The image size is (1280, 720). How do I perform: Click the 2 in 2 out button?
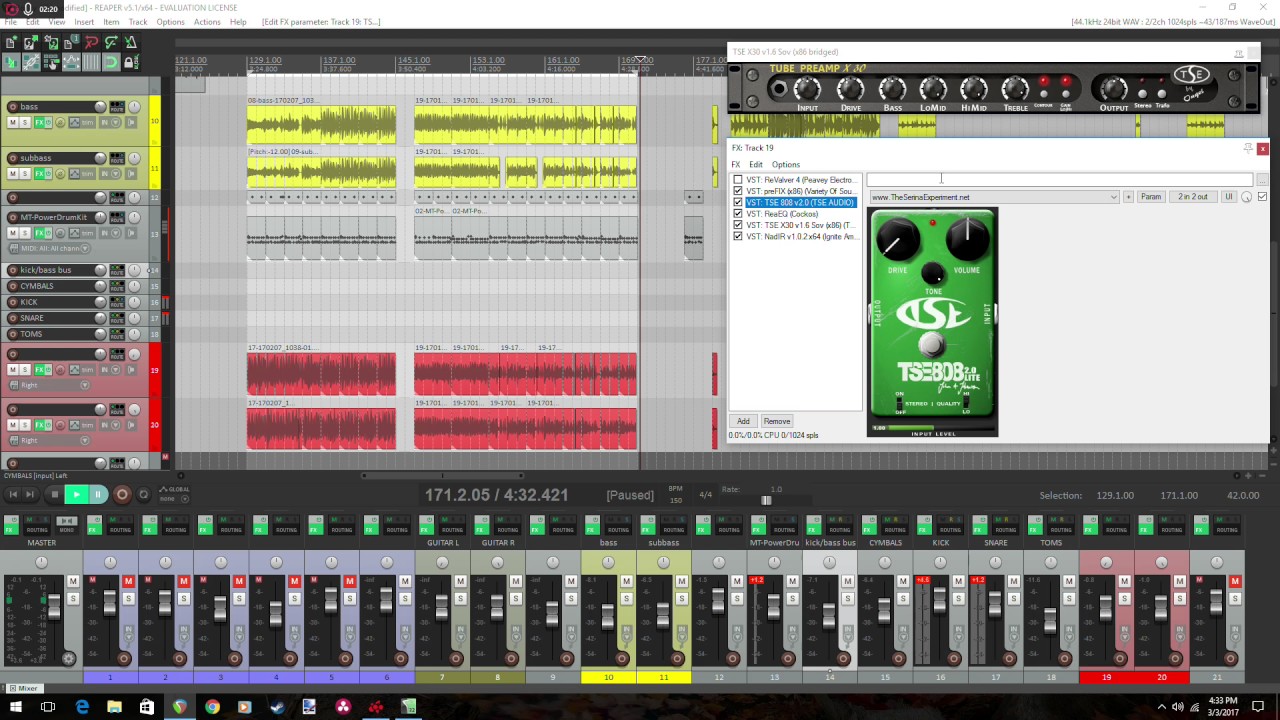point(1192,197)
